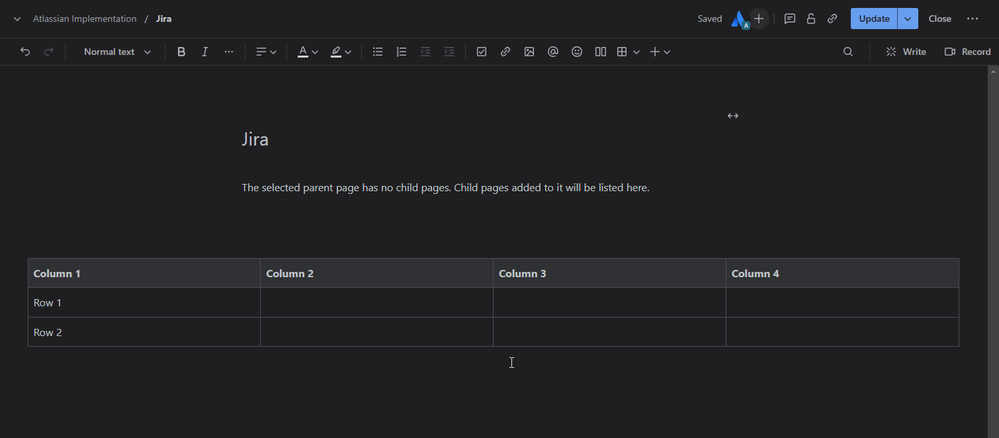Toggle italic formatting
Image resolution: width=999 pixels, height=438 pixels.
205,52
